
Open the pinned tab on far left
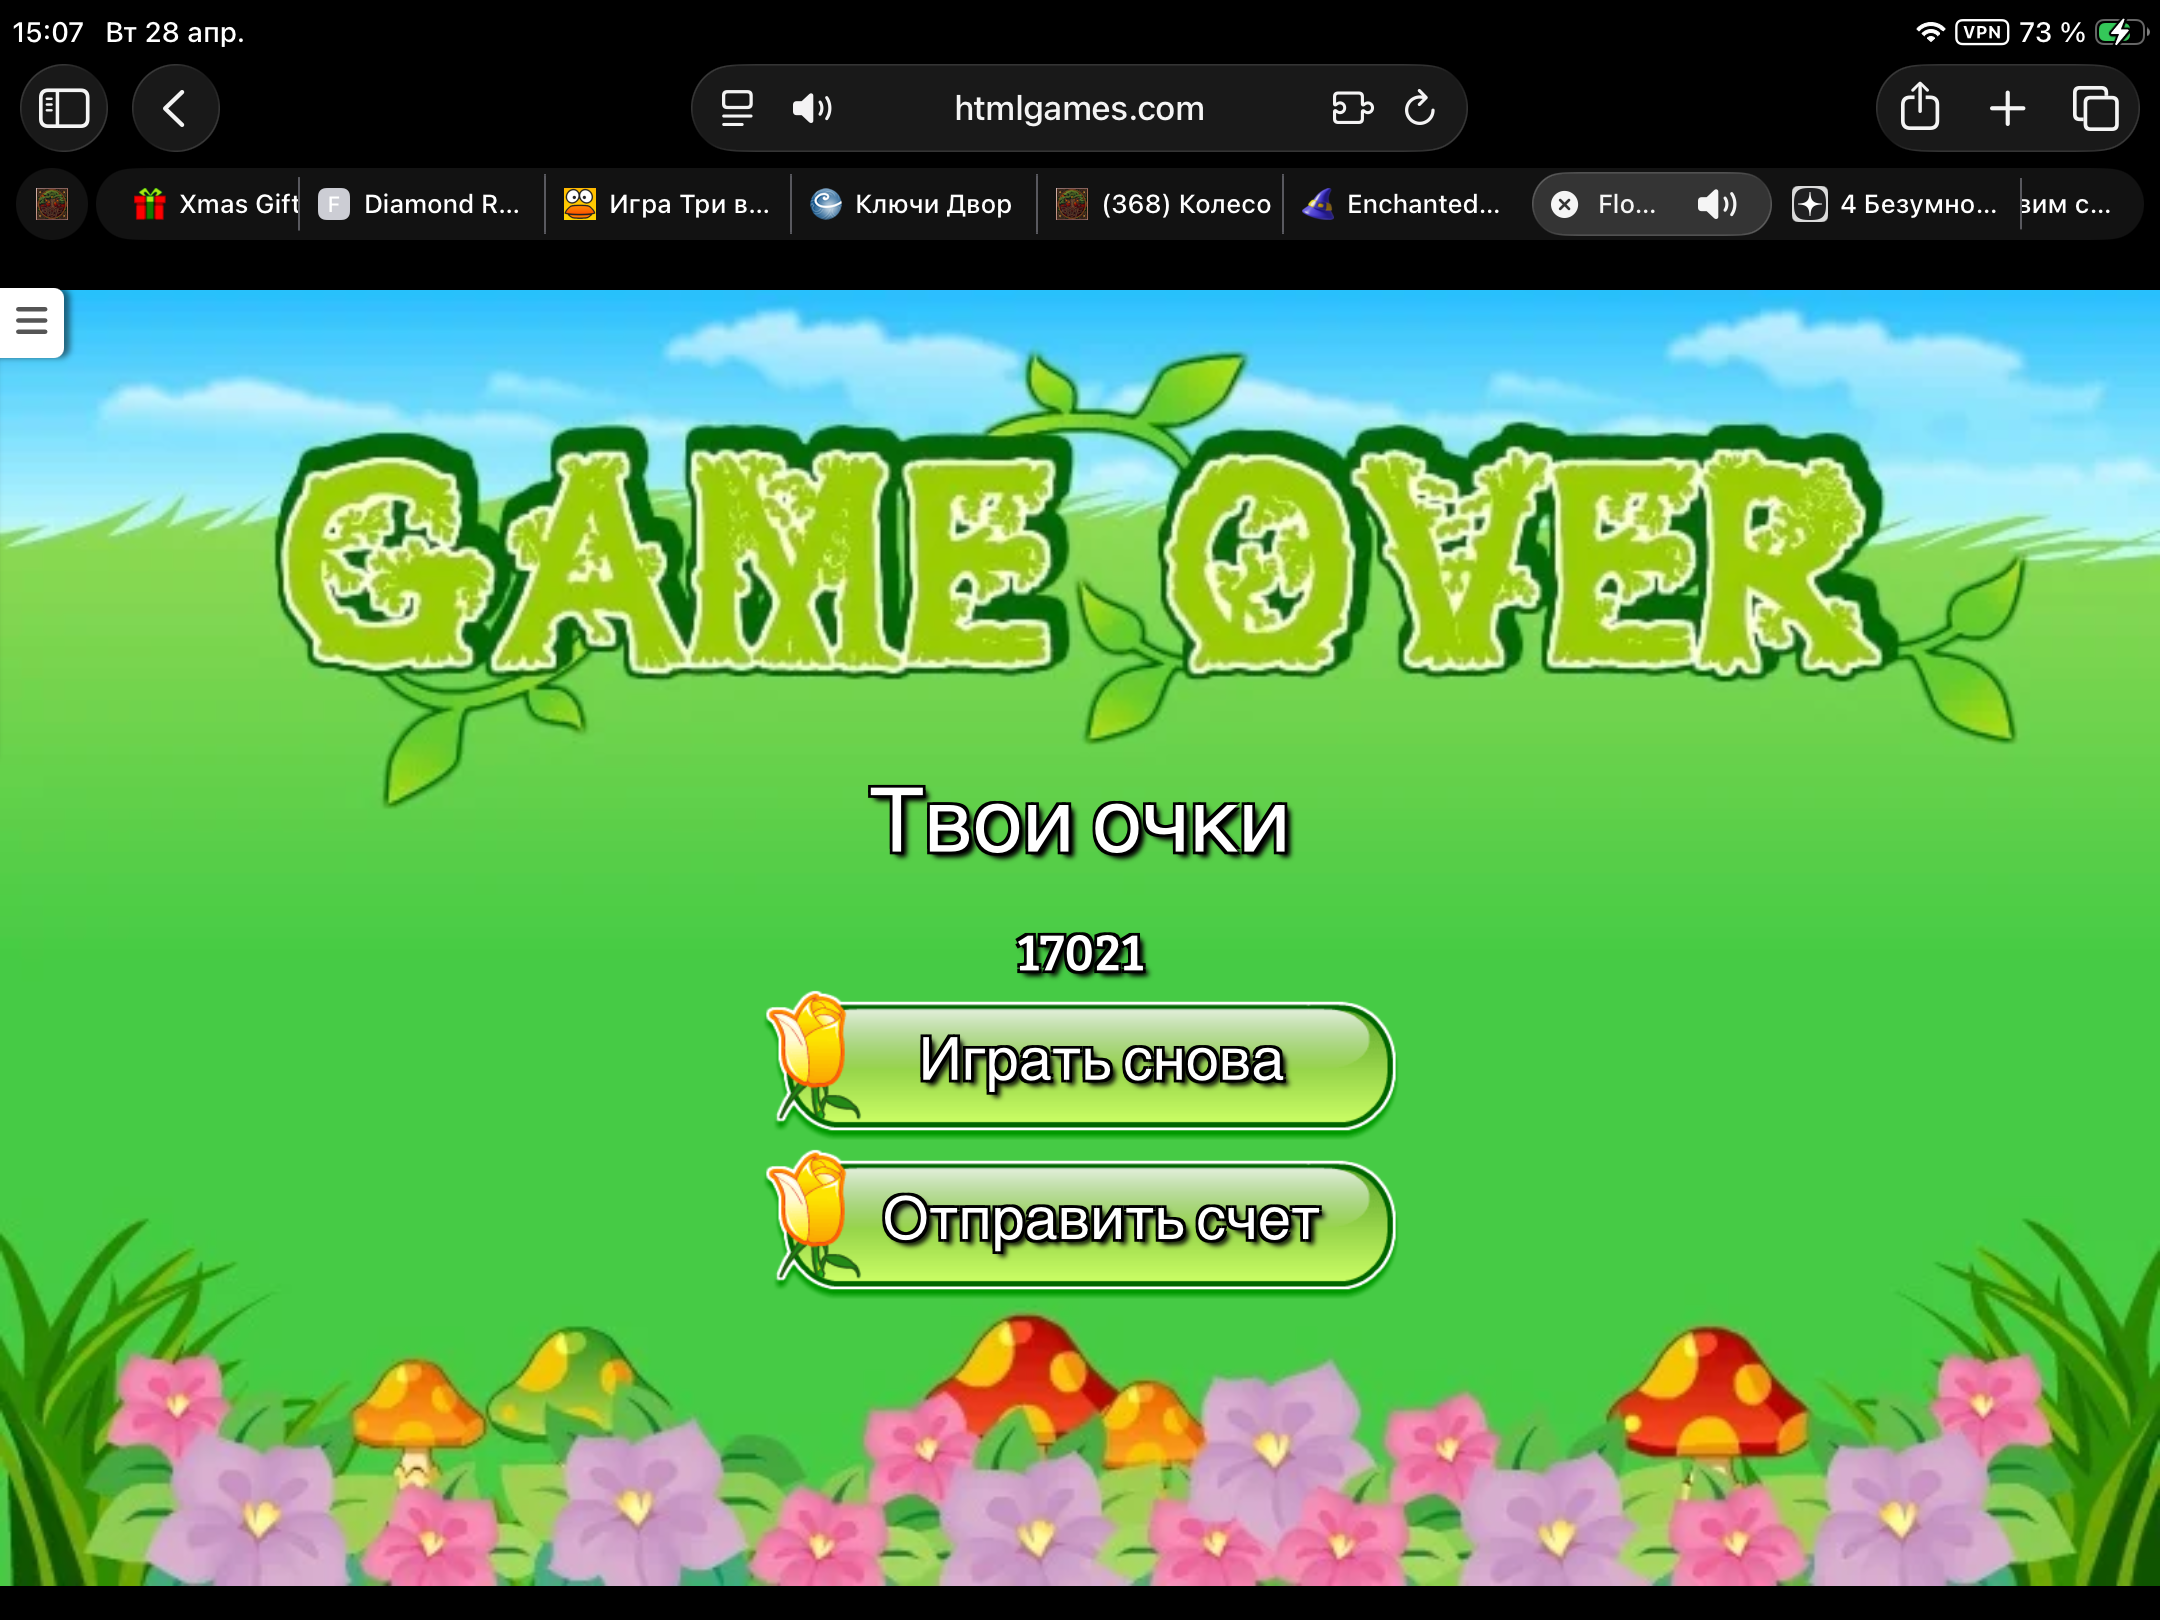52,204
